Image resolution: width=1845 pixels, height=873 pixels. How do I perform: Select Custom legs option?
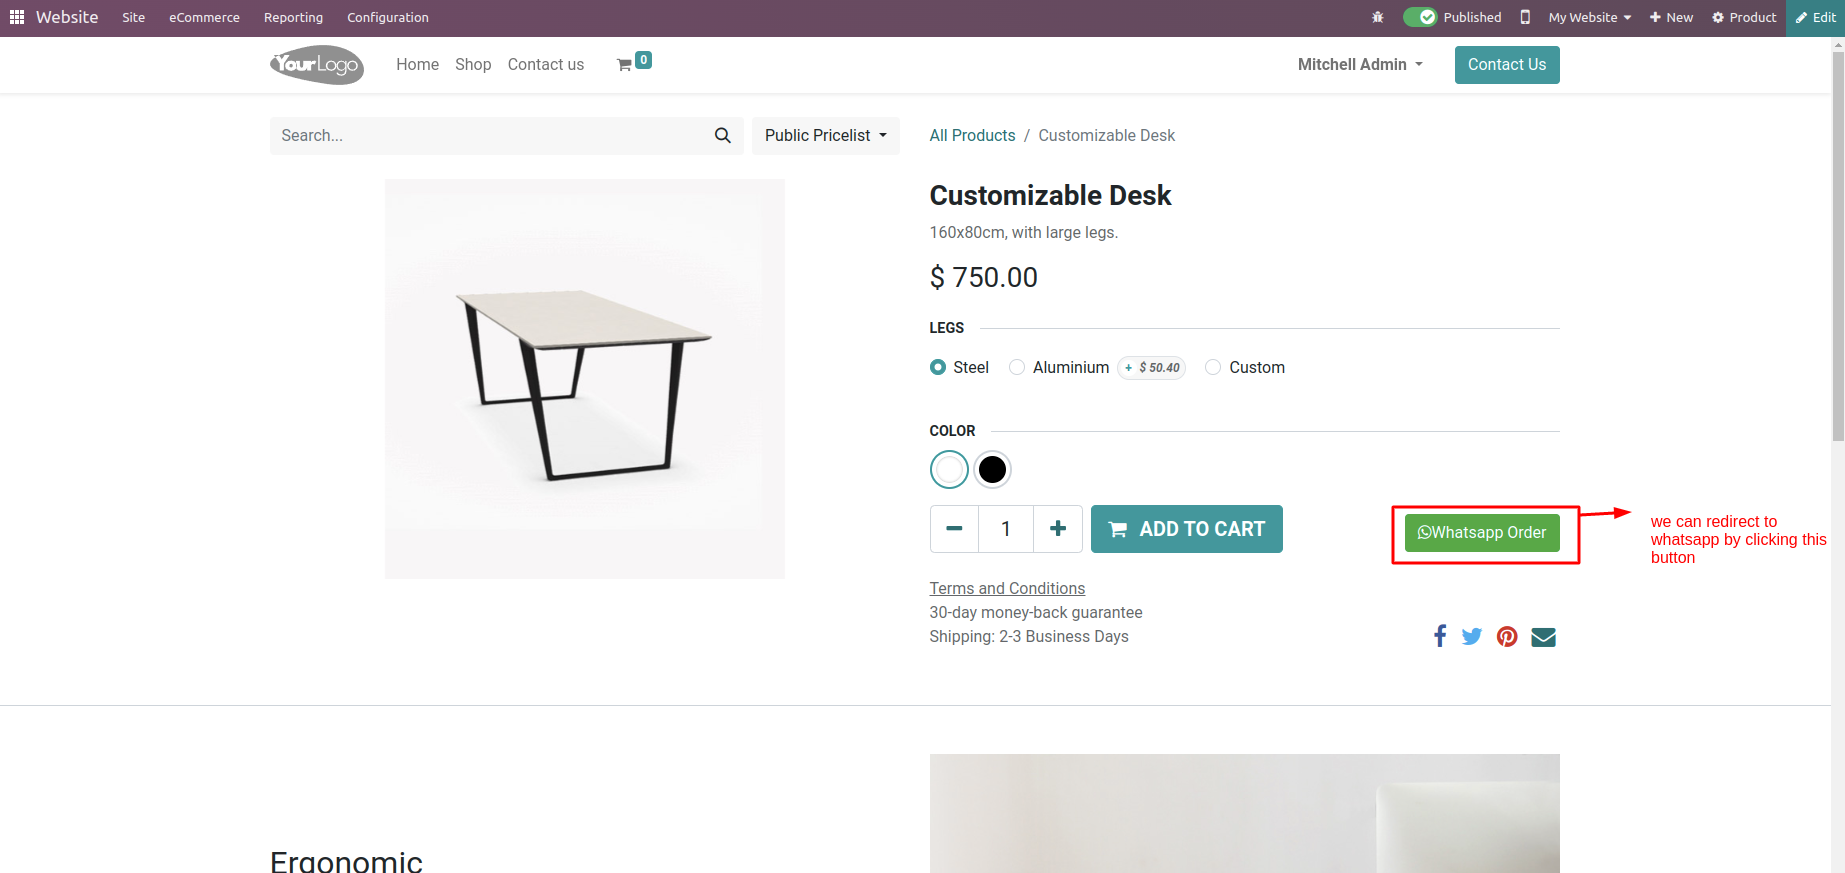coord(1213,367)
